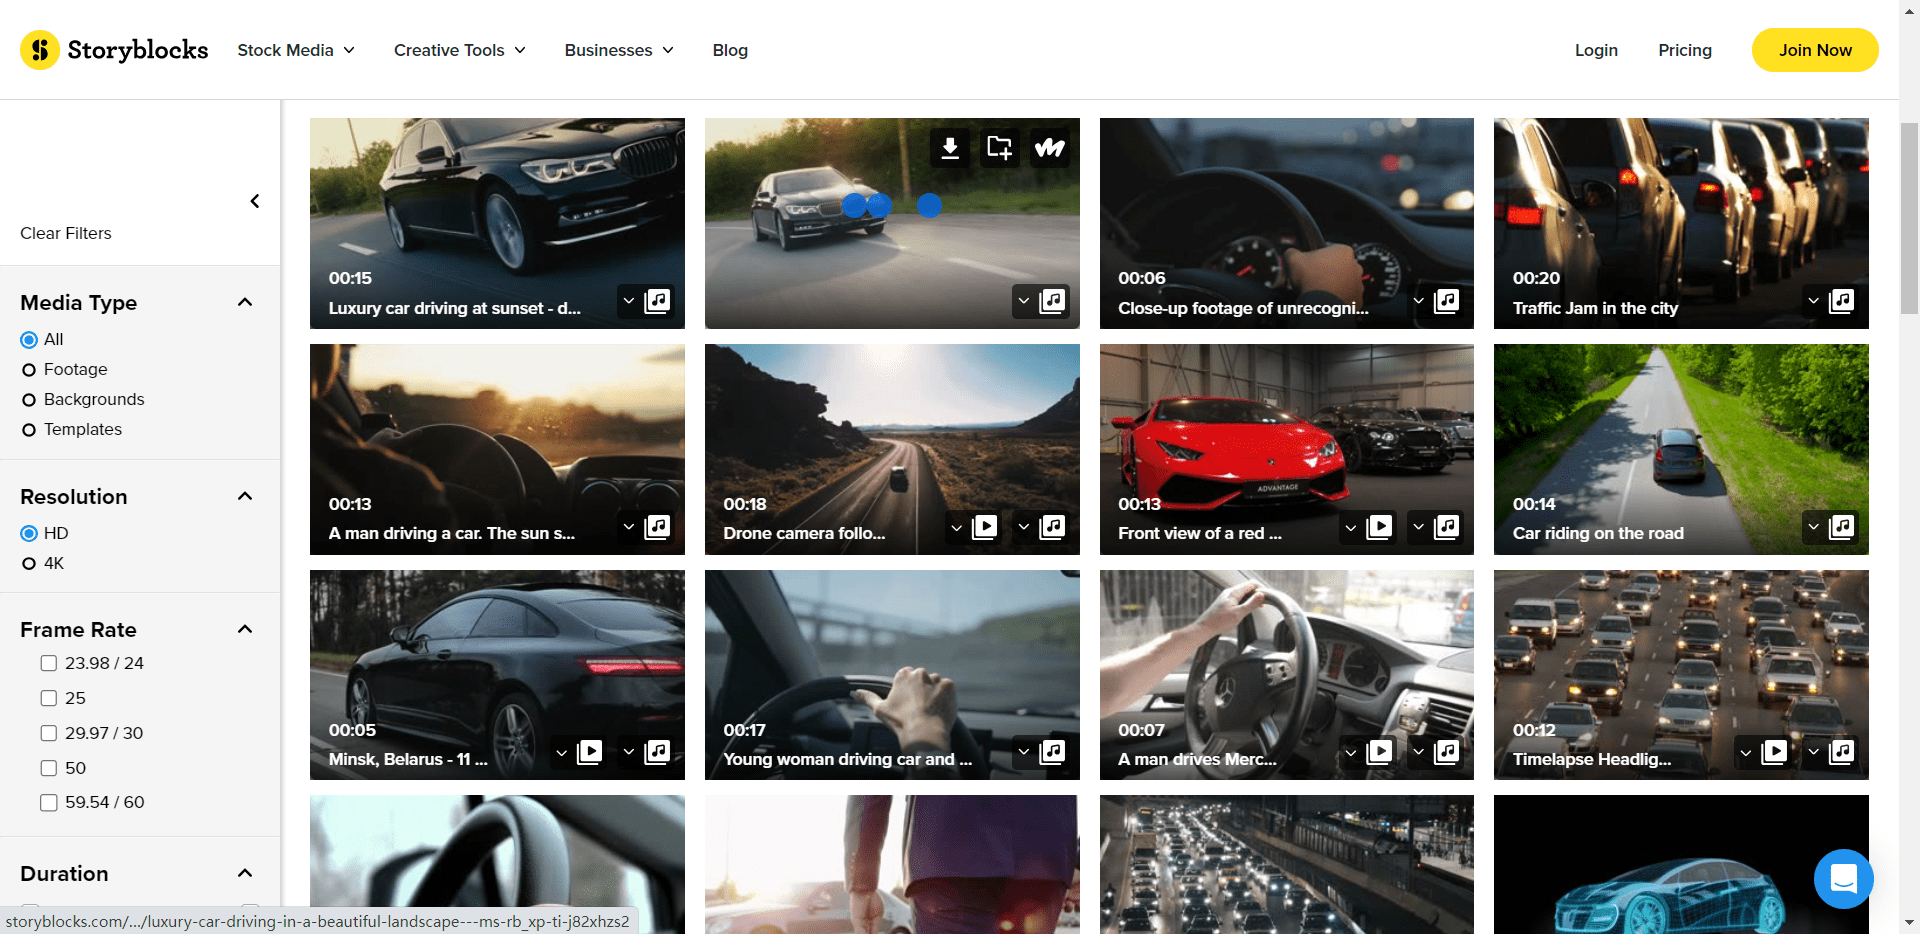Open the Stock Media dropdown menu
1920x934 pixels.
click(296, 50)
